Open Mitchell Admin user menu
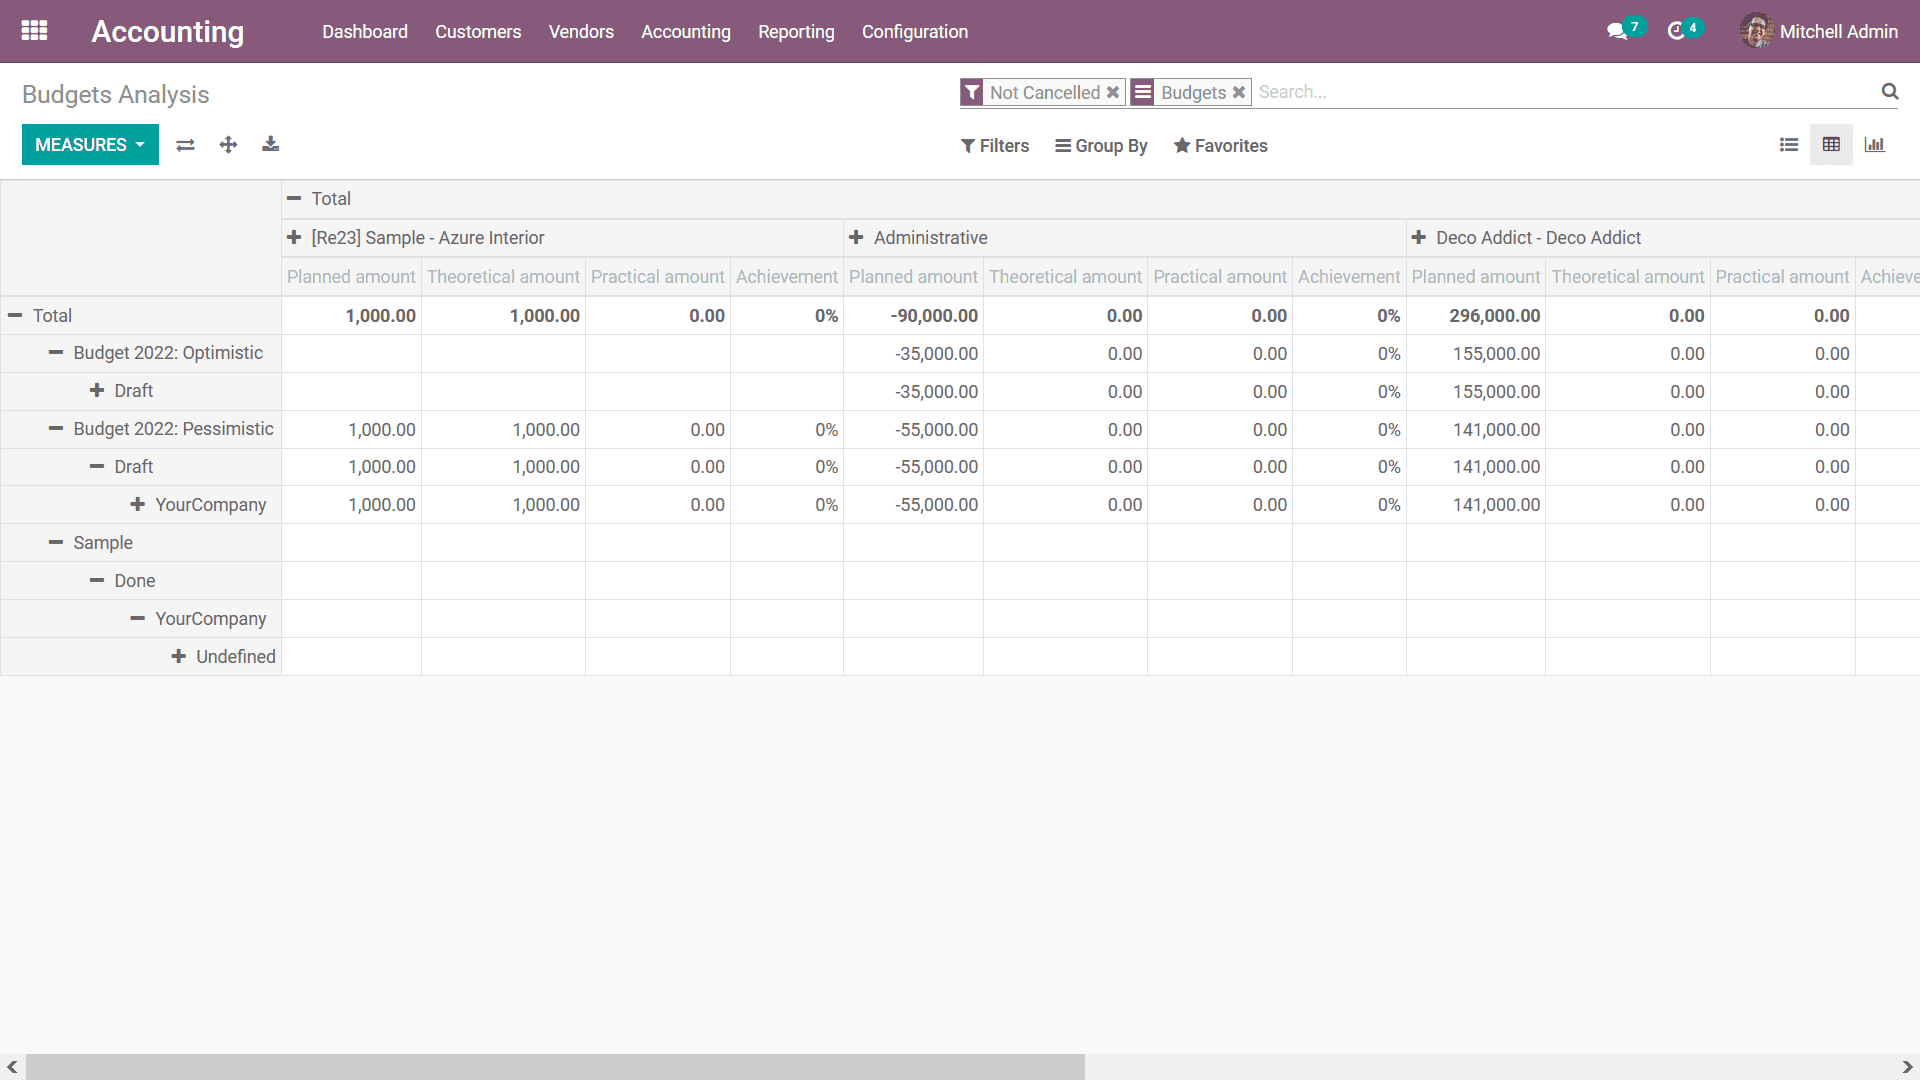Screen dimensions: 1920x1080 1819,32
